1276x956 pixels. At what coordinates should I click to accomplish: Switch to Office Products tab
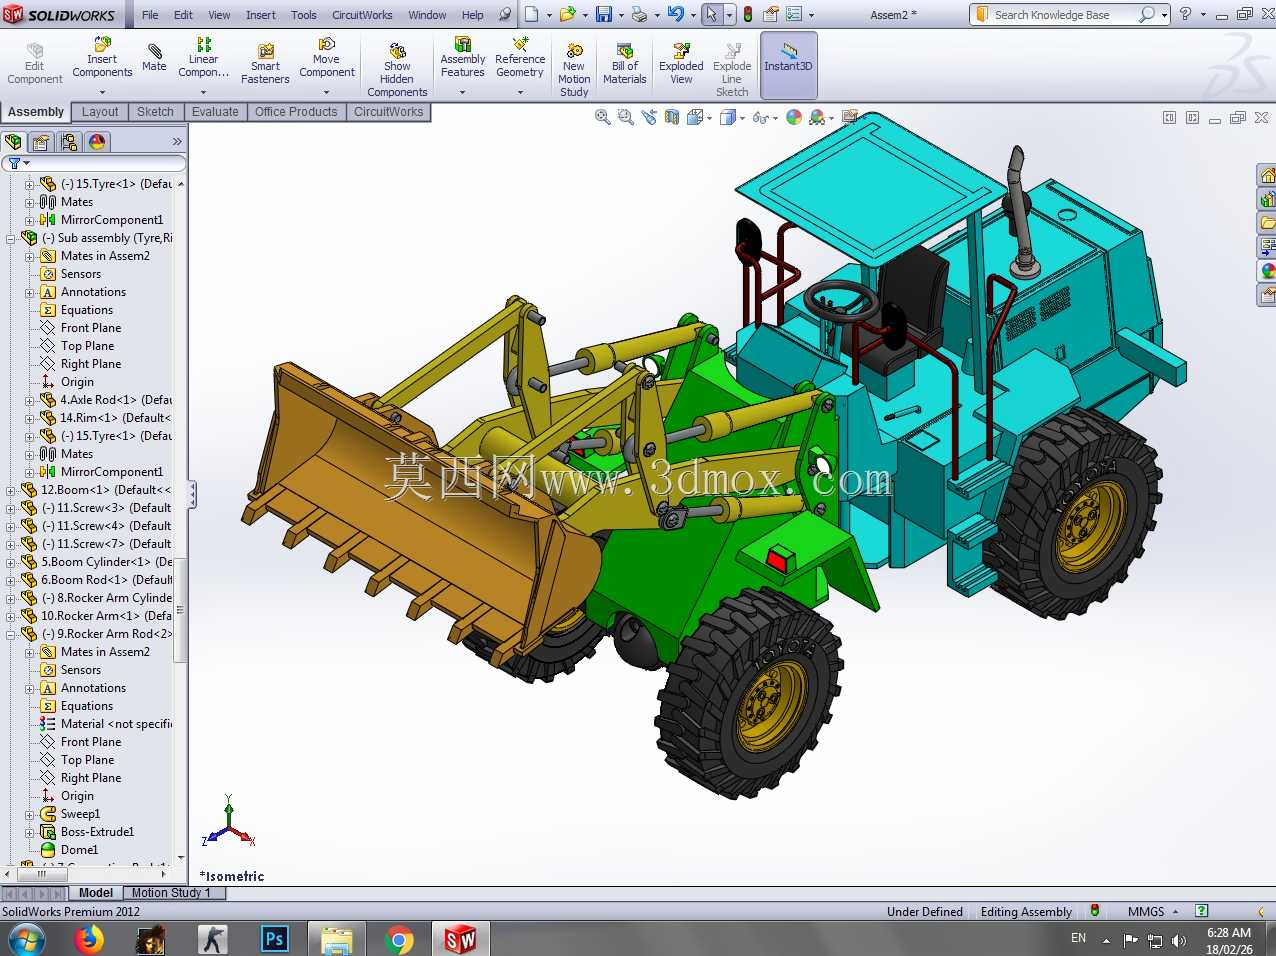click(x=296, y=112)
